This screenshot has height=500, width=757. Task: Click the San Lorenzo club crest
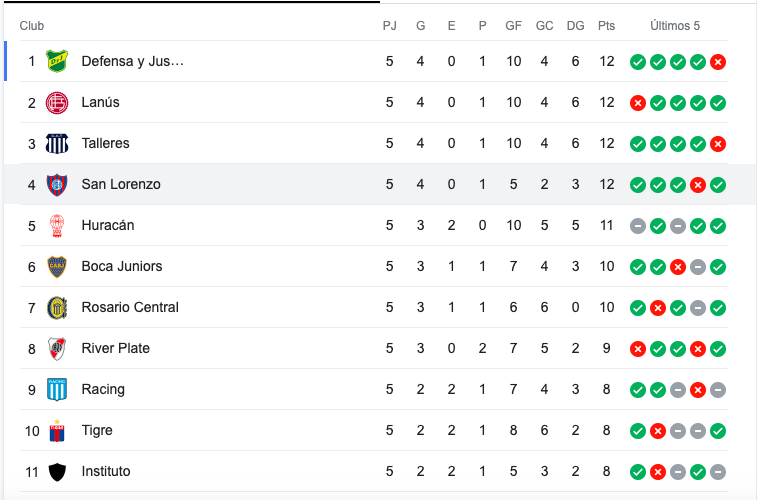[57, 184]
